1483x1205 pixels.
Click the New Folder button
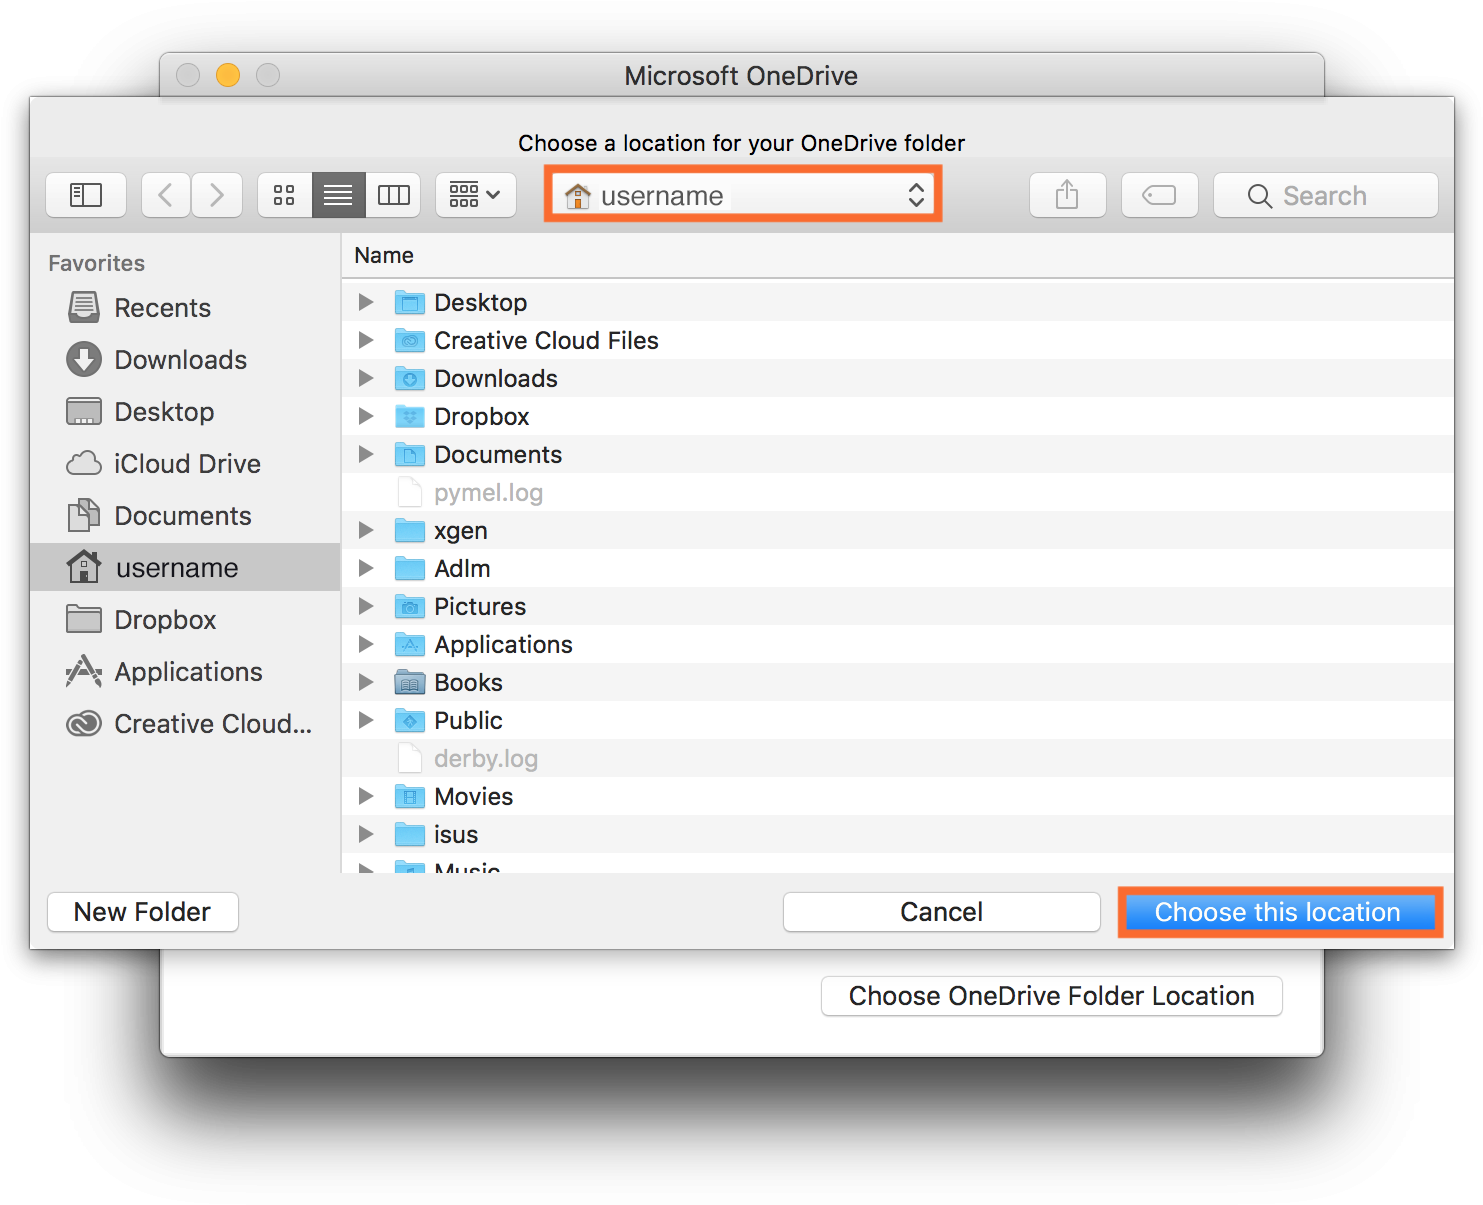click(143, 912)
